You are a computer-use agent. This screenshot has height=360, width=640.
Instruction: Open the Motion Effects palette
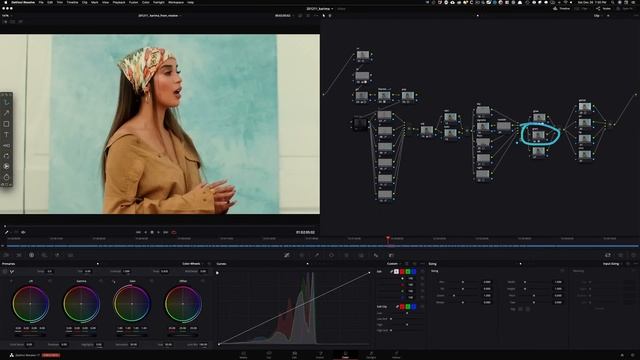70,255
